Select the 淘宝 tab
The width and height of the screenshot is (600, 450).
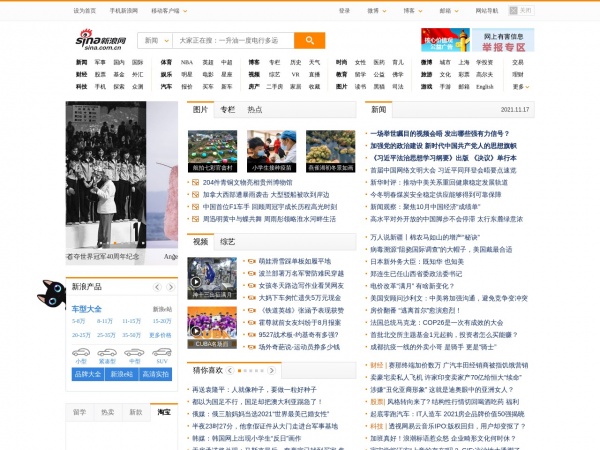click(x=164, y=412)
